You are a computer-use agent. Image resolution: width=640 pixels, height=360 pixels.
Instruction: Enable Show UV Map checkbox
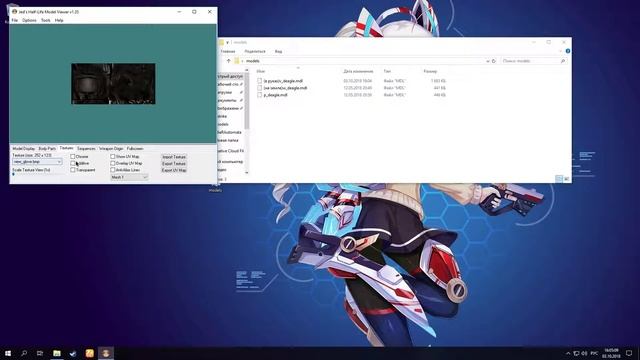[x=113, y=157]
